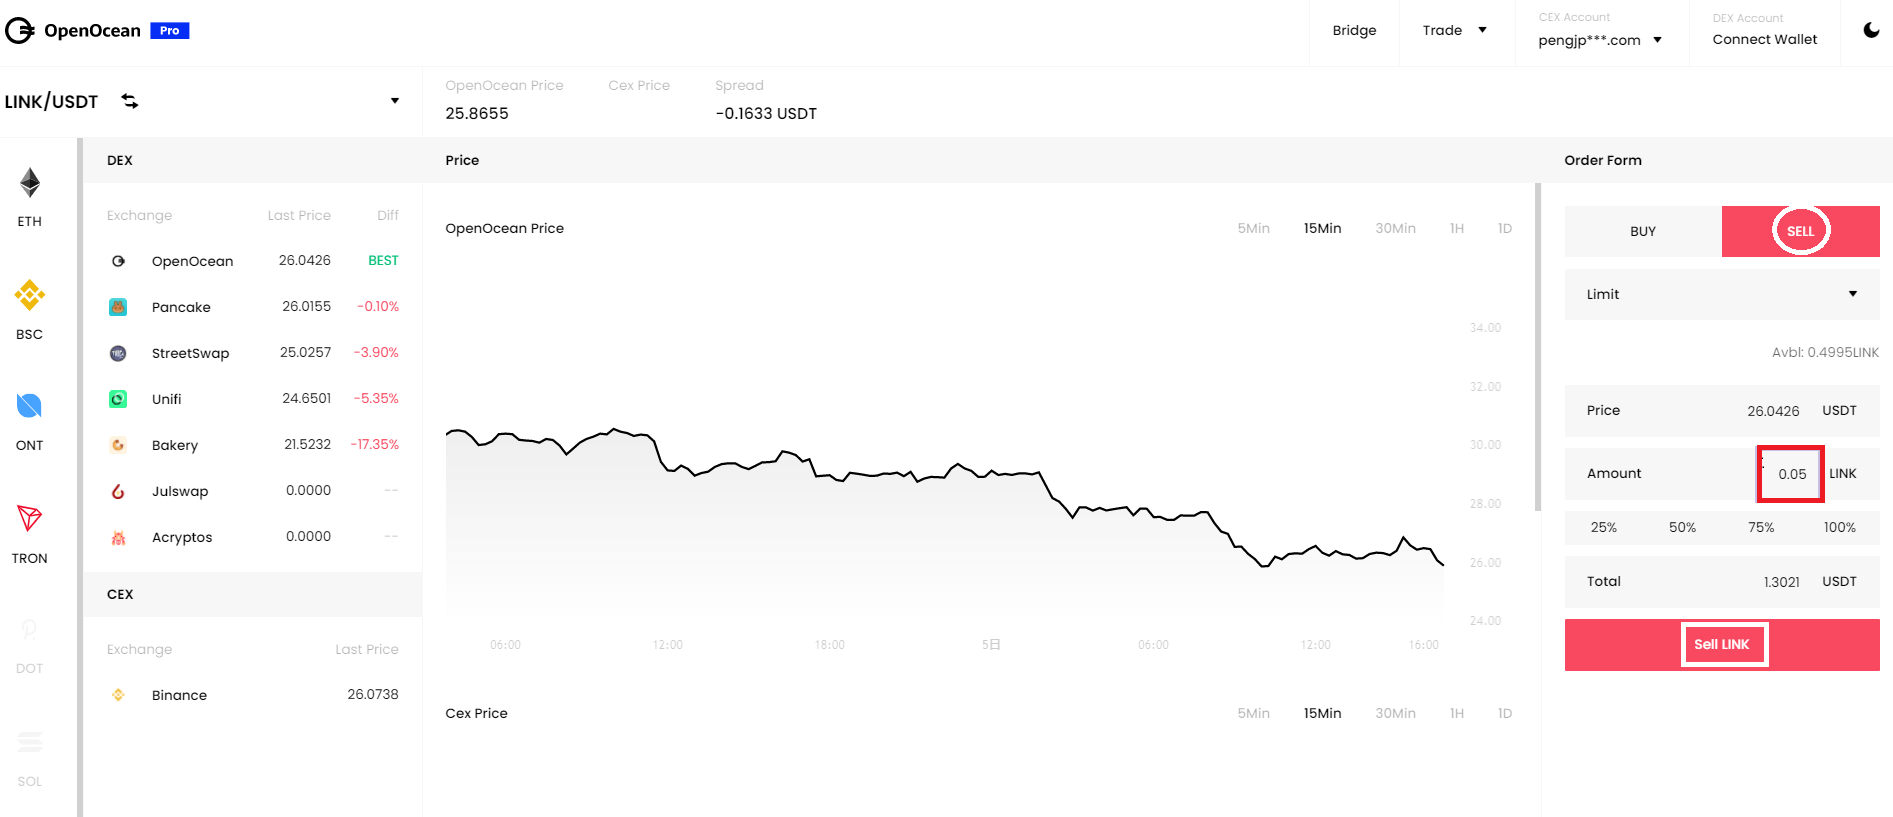Swap the LINK/USDT pair direction

130,101
